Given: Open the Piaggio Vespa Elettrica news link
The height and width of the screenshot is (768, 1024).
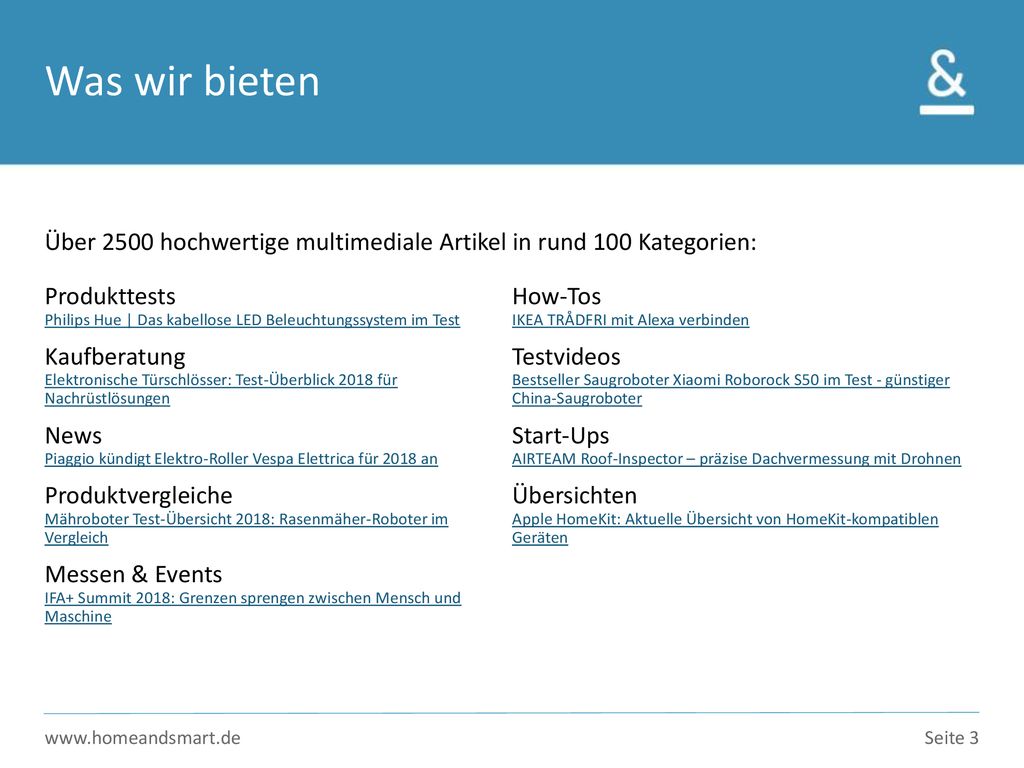Looking at the screenshot, I should click(x=241, y=459).
